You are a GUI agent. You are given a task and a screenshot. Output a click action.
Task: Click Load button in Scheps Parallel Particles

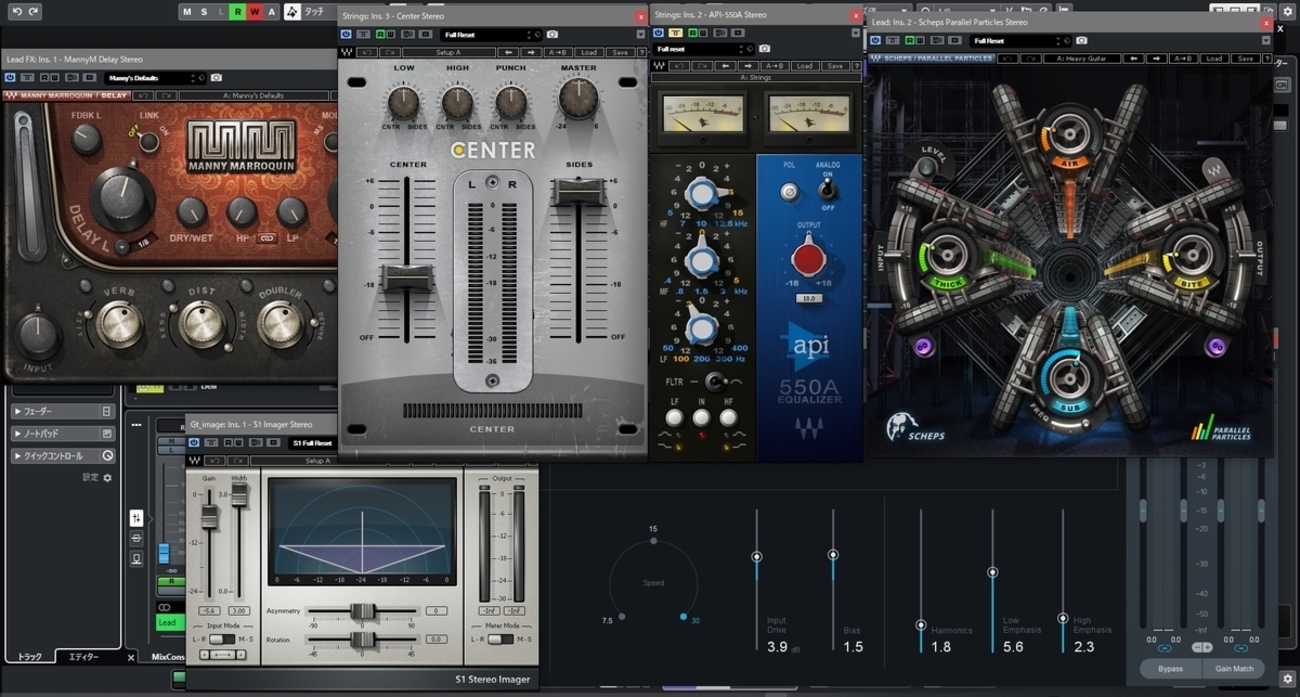[1214, 59]
